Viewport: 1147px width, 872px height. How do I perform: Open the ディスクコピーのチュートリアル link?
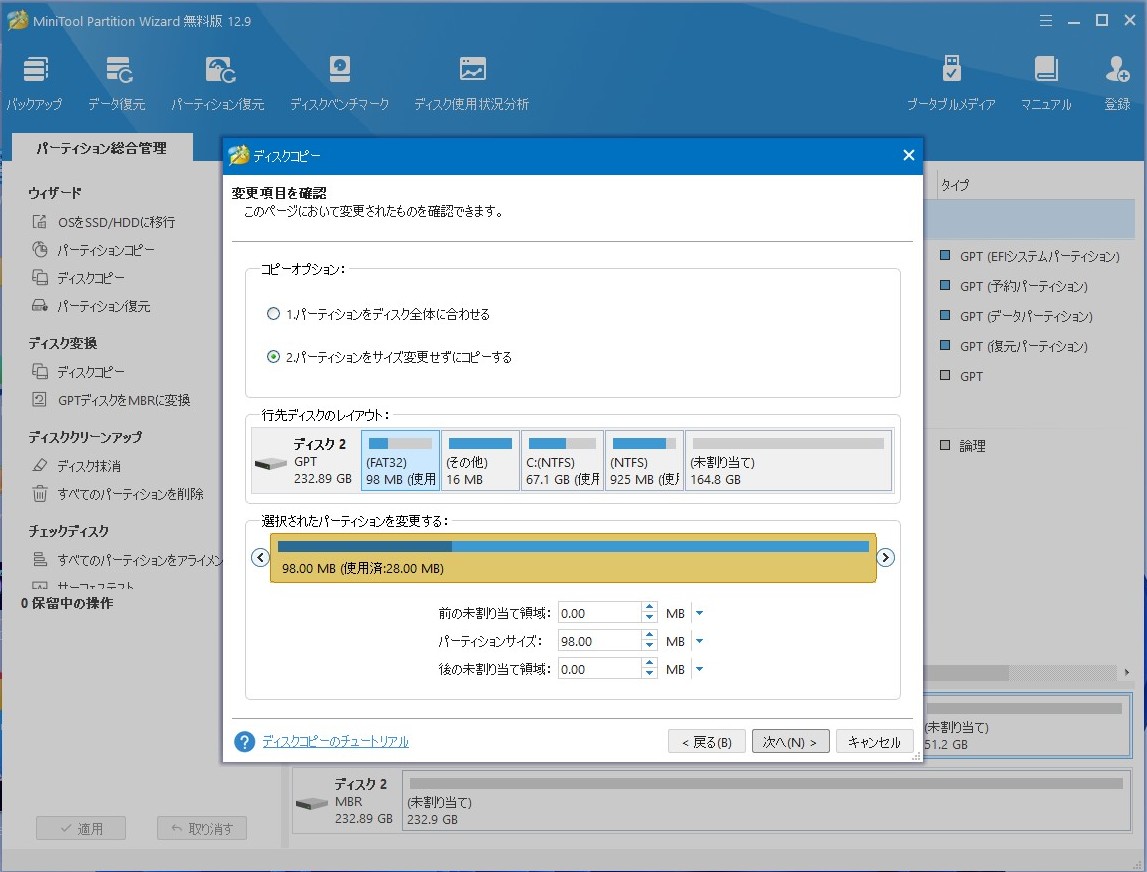(335, 741)
